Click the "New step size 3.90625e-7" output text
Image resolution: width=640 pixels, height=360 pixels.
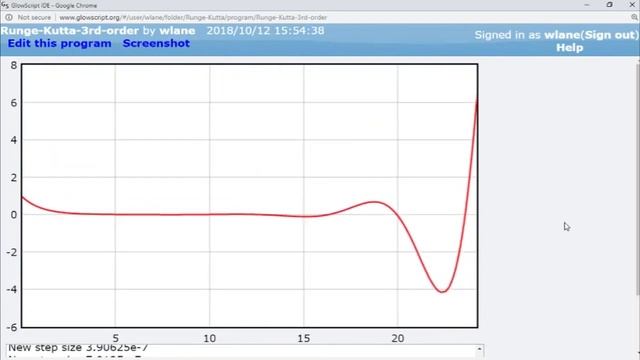click(78, 348)
